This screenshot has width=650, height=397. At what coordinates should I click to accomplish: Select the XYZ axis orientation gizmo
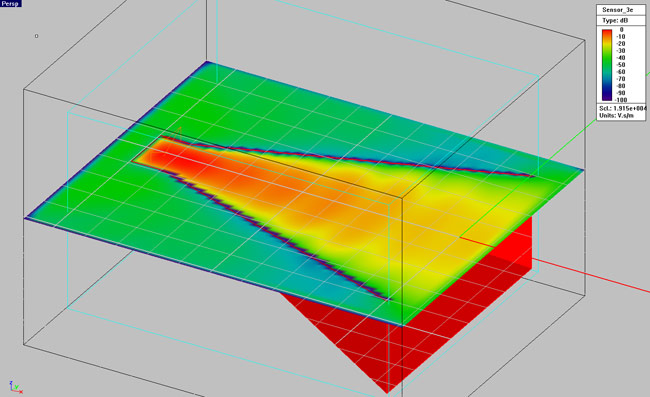click(x=16, y=387)
